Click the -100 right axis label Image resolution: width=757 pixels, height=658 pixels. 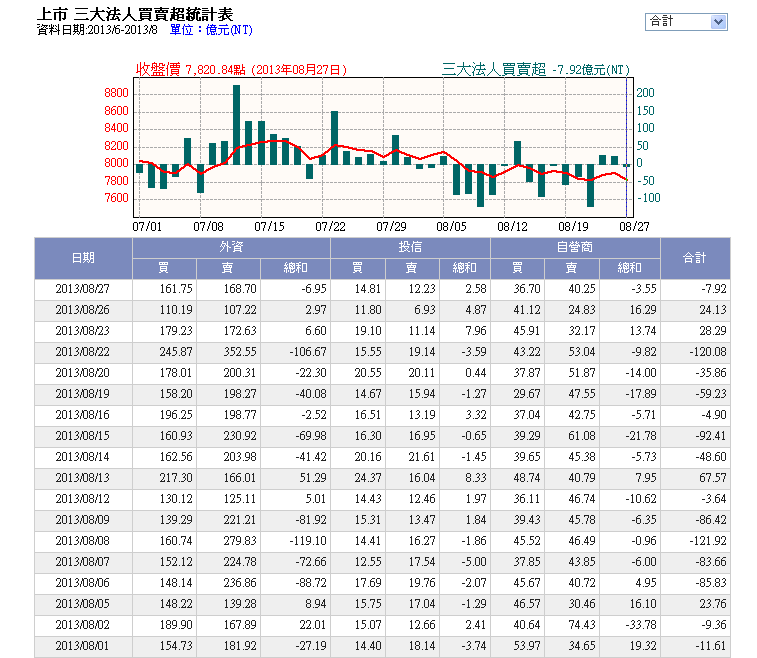[x=648, y=198]
